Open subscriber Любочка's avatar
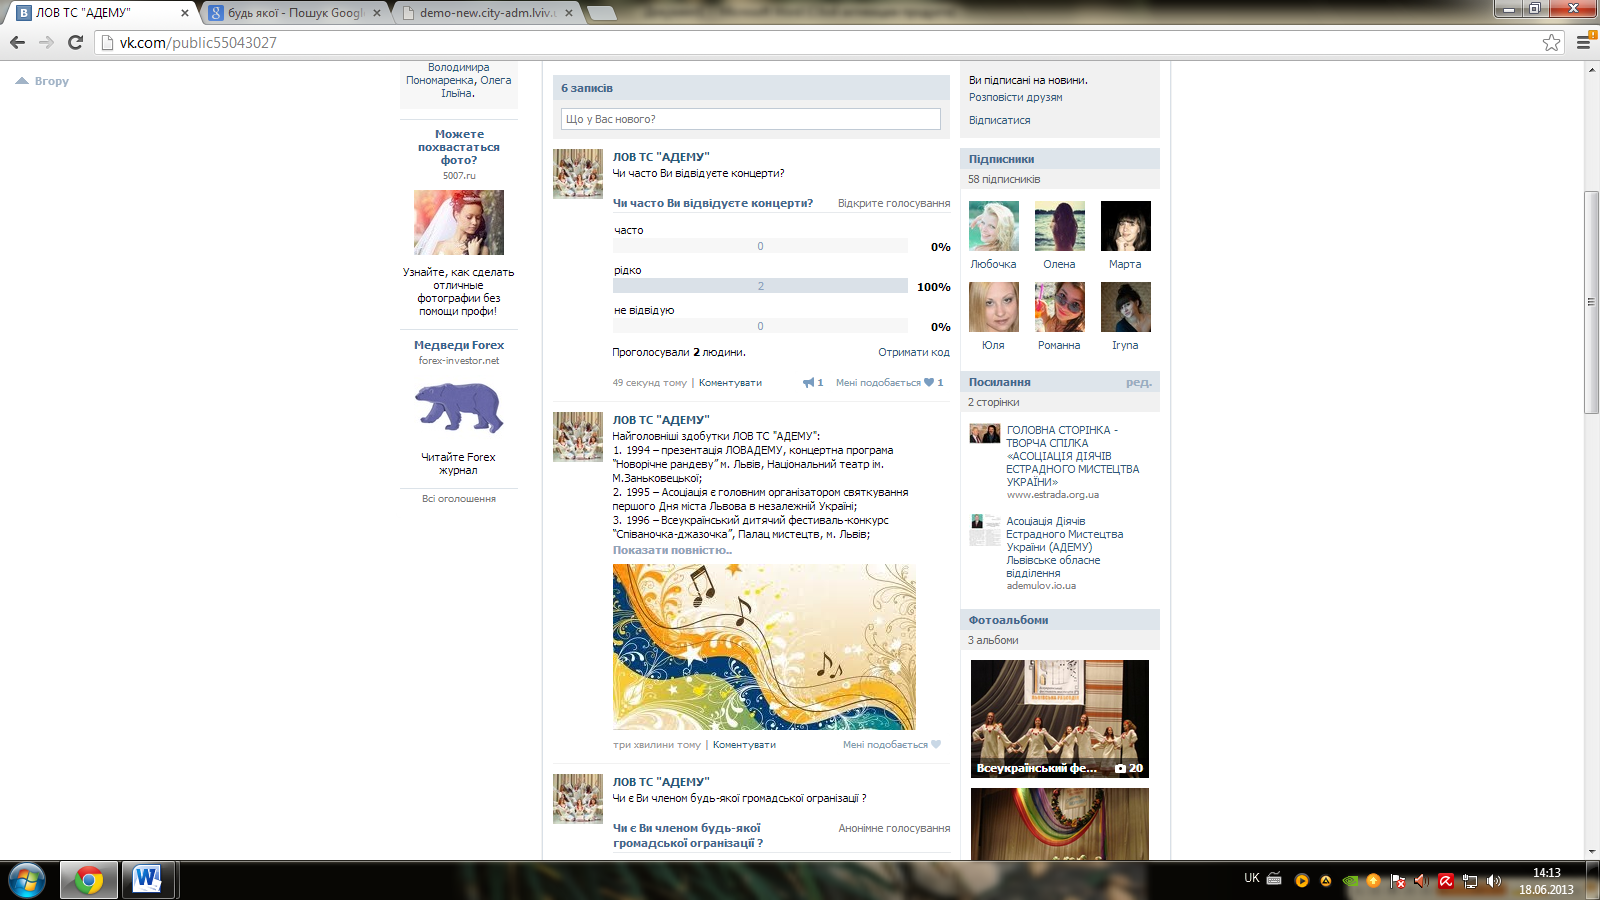1600x900 pixels. [994, 226]
